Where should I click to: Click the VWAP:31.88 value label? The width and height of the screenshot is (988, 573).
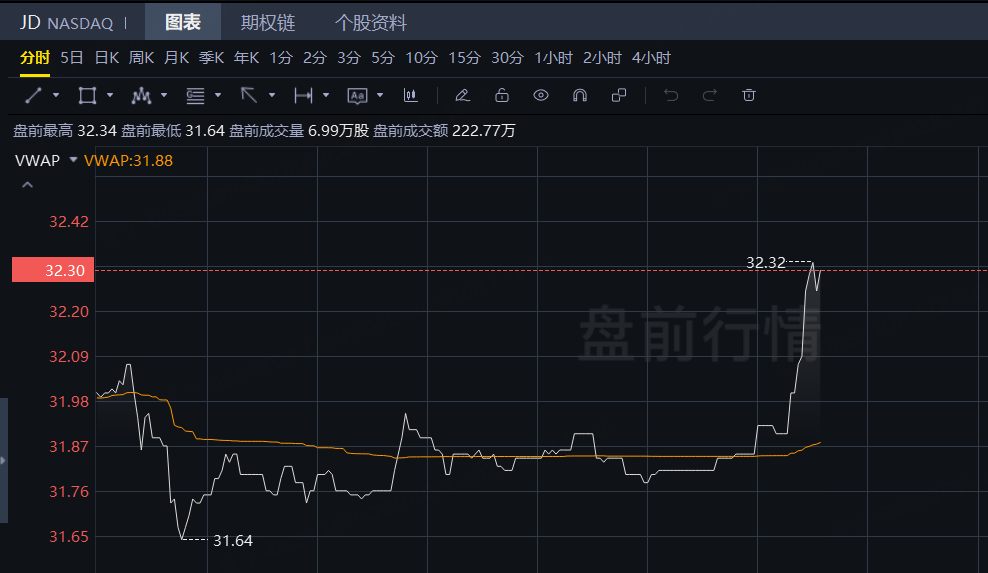pos(129,161)
